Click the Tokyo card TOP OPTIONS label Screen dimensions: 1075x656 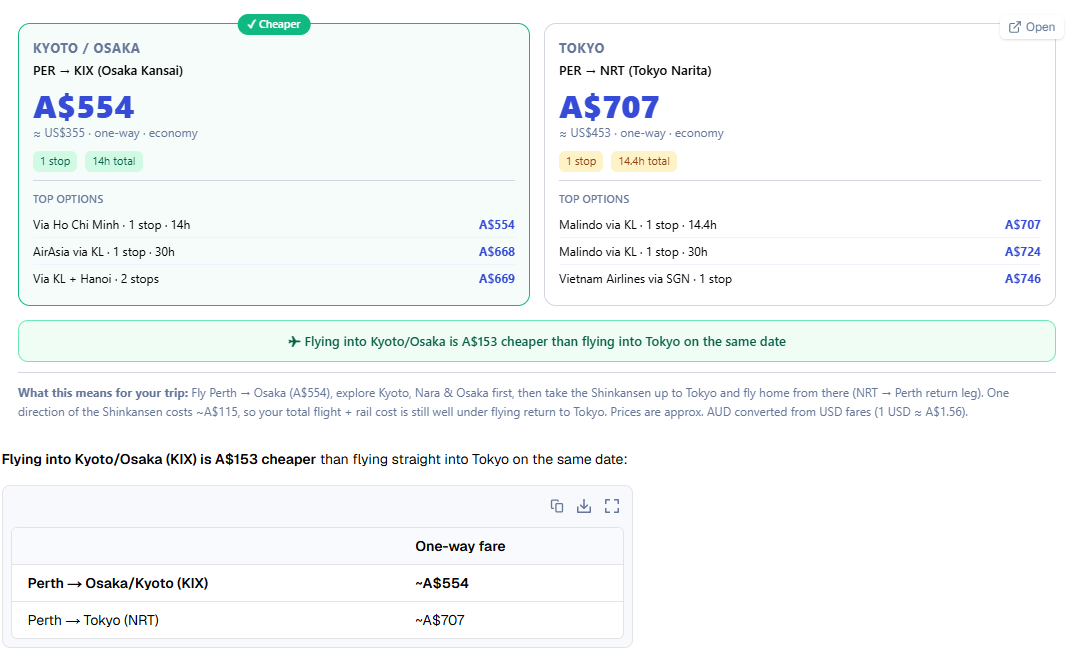pyautogui.click(x=594, y=199)
